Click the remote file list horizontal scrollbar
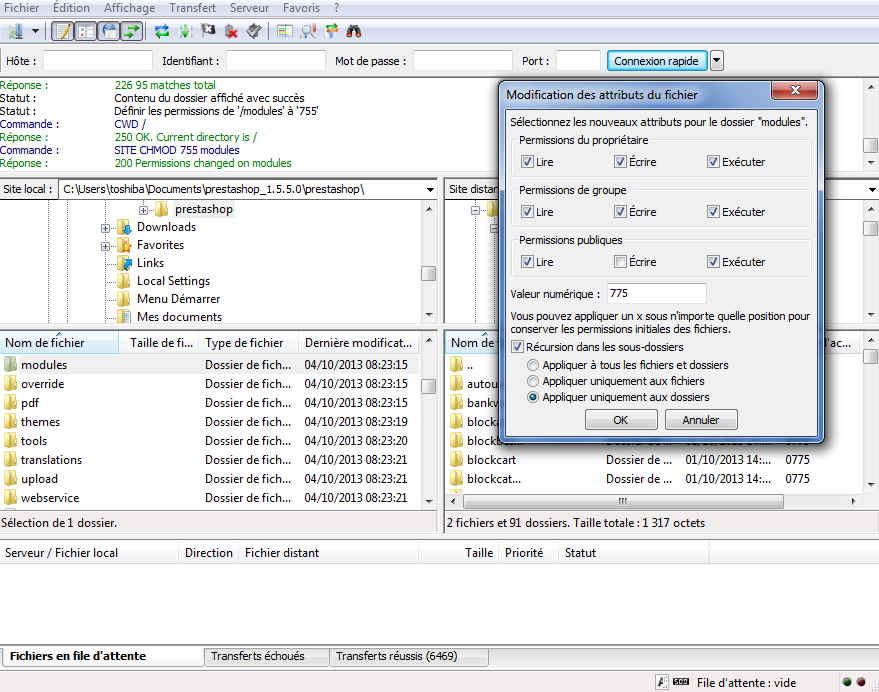 click(x=623, y=501)
